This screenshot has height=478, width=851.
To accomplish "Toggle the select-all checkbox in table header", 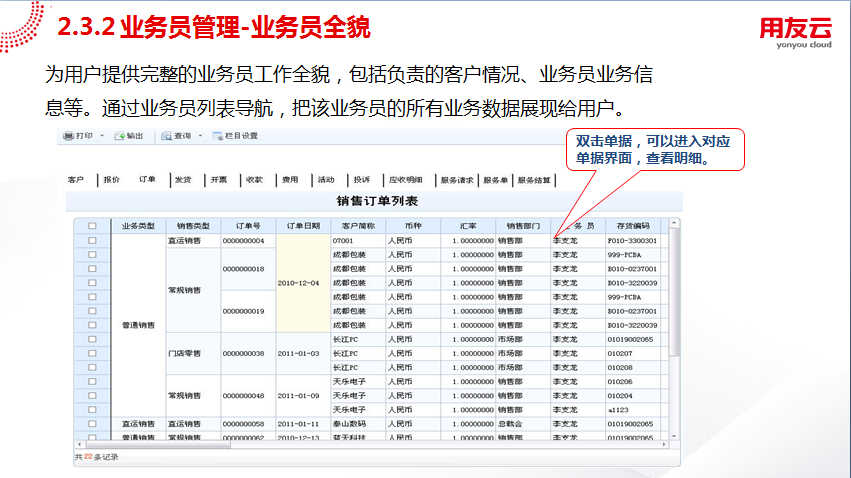I will (x=92, y=226).
